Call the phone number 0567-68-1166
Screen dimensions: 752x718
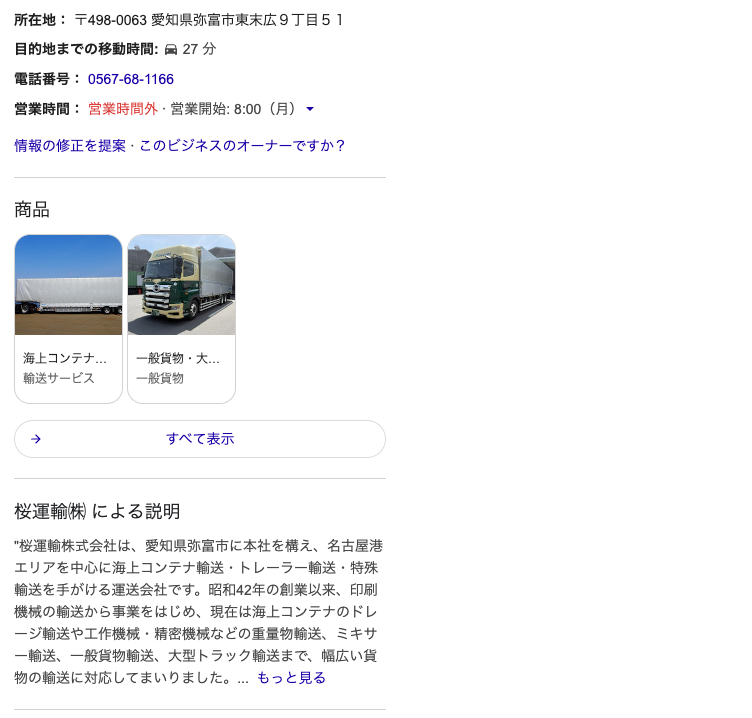[x=130, y=79]
